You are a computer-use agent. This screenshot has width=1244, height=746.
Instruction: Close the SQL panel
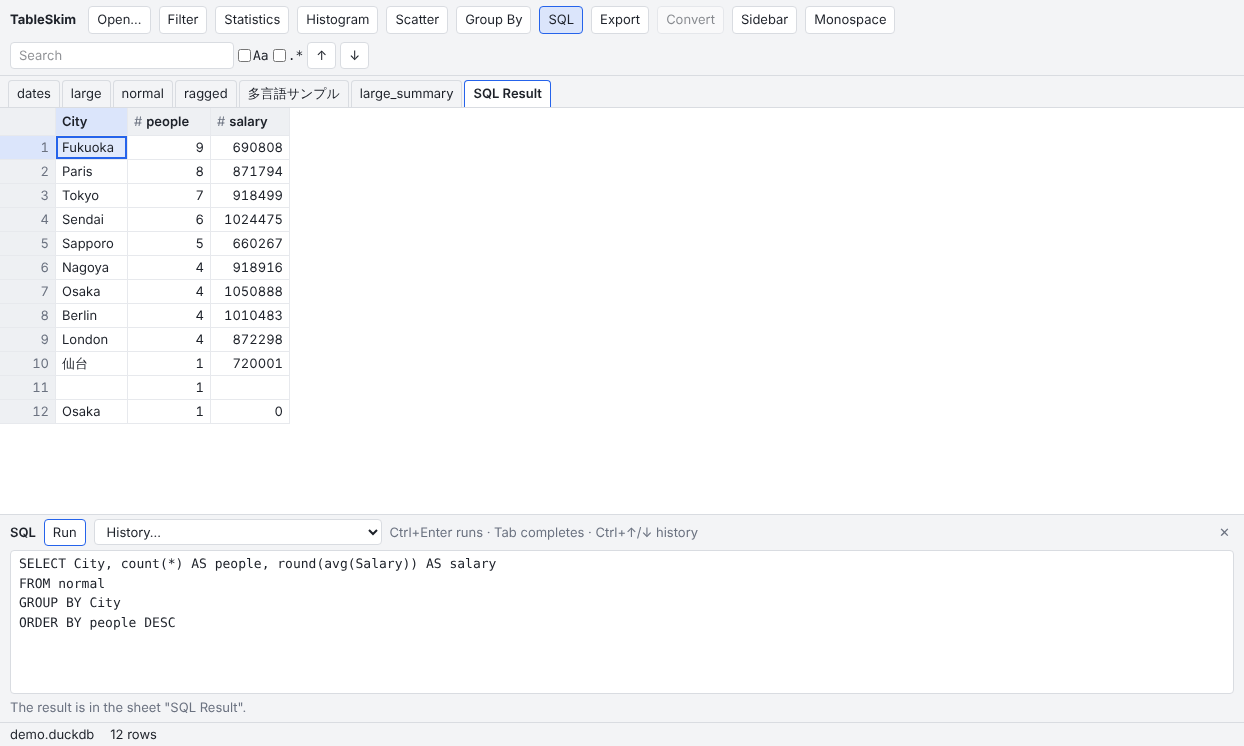coord(1224,532)
